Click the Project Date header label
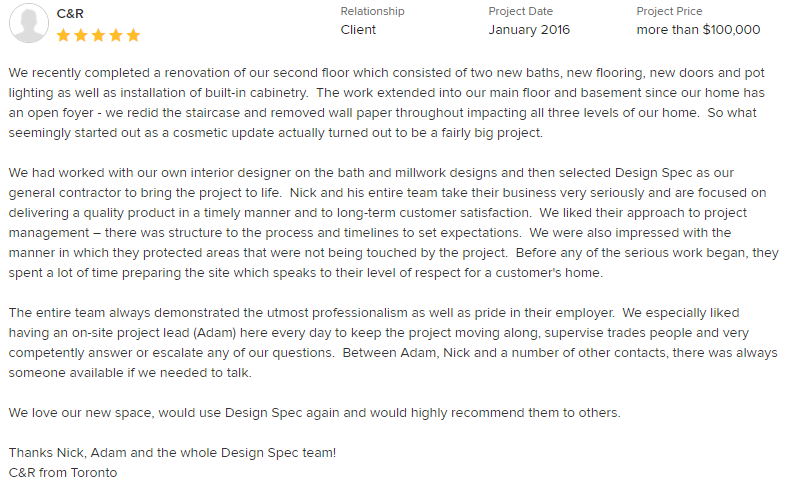The image size is (802, 482). pyautogui.click(x=520, y=11)
